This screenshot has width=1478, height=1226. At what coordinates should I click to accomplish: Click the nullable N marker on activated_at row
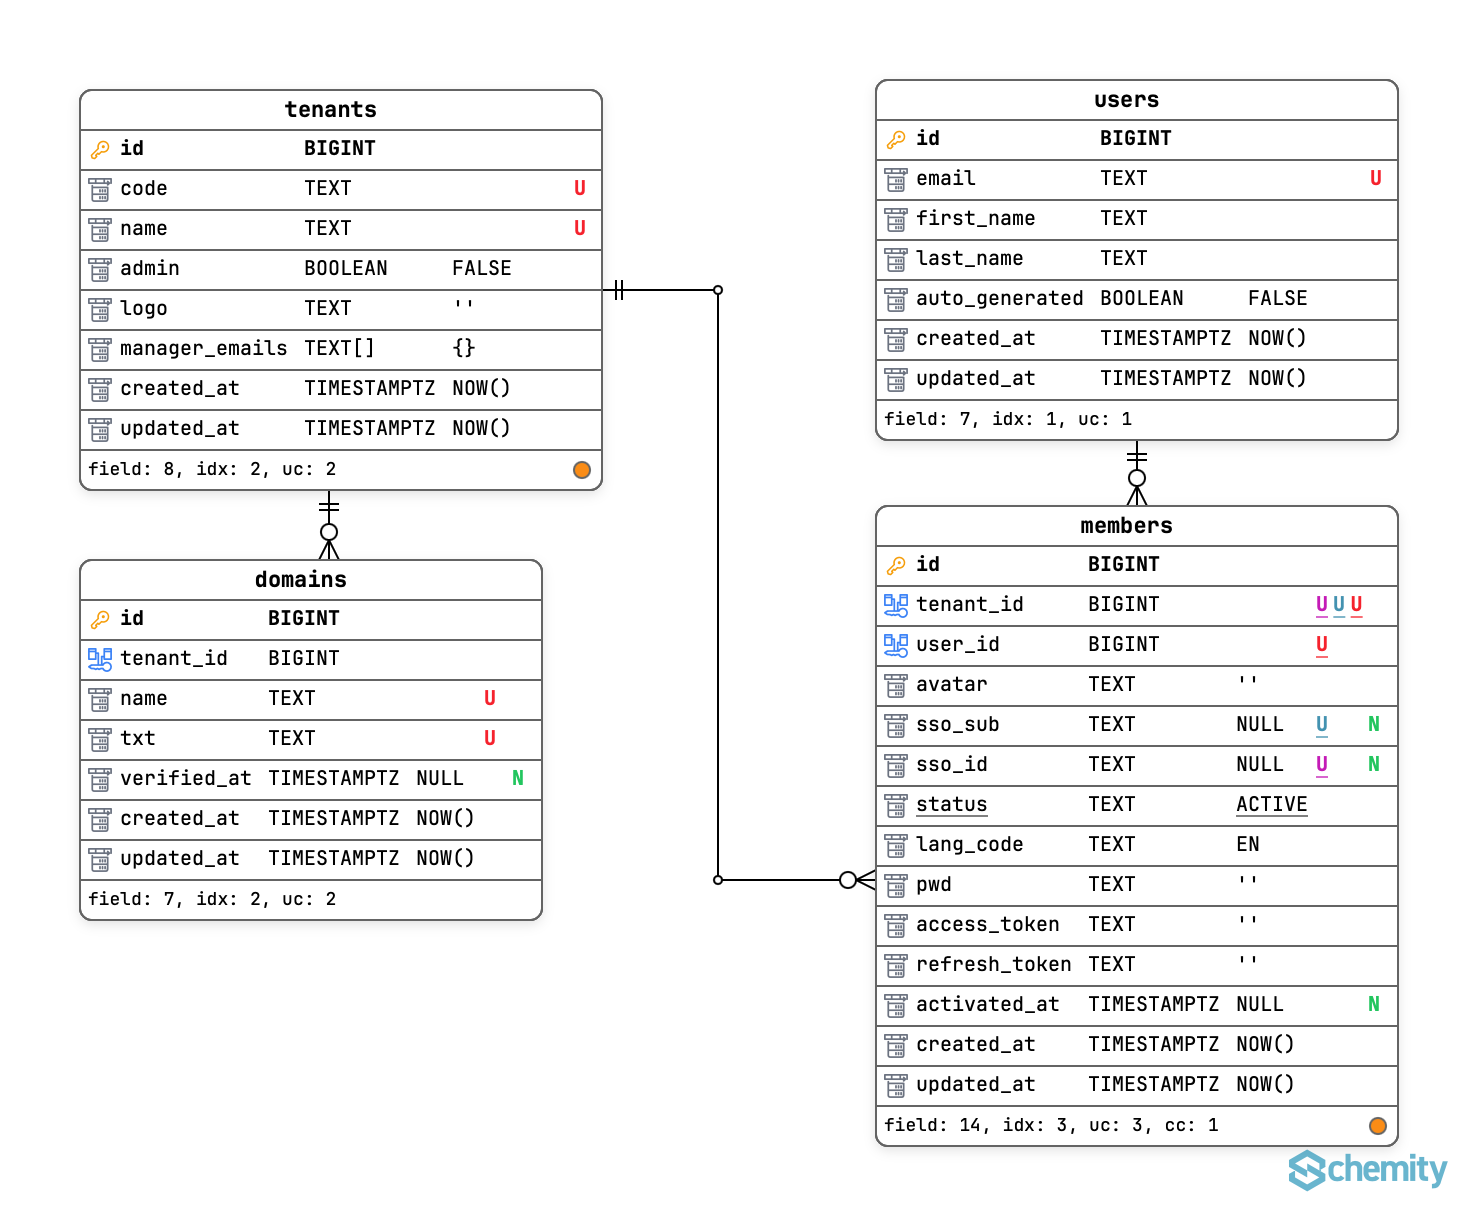(x=1374, y=1004)
